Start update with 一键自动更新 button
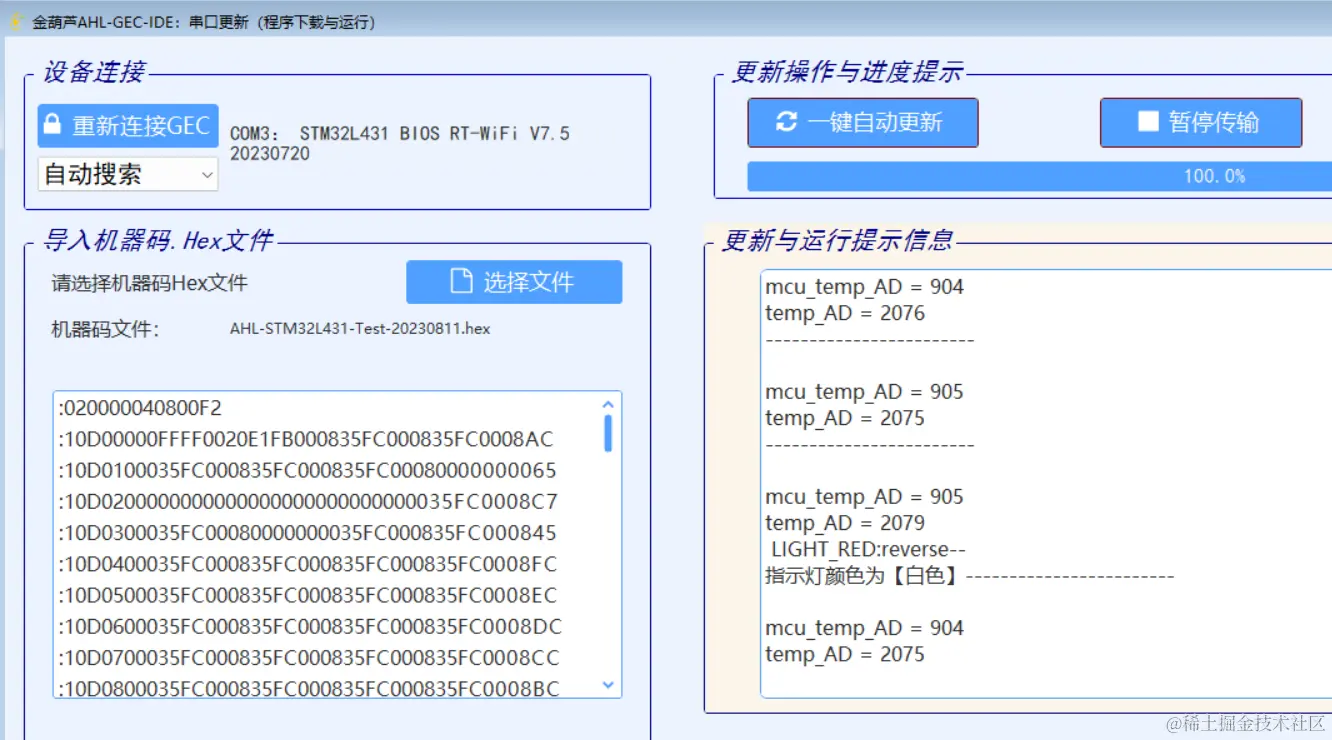This screenshot has width=1332, height=740. (862, 122)
